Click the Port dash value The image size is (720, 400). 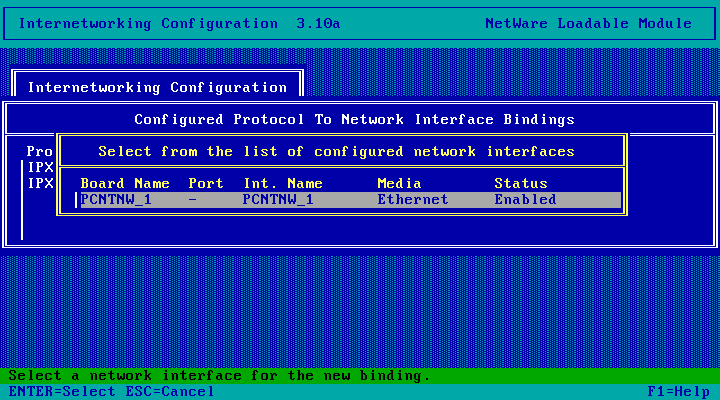[x=192, y=200]
